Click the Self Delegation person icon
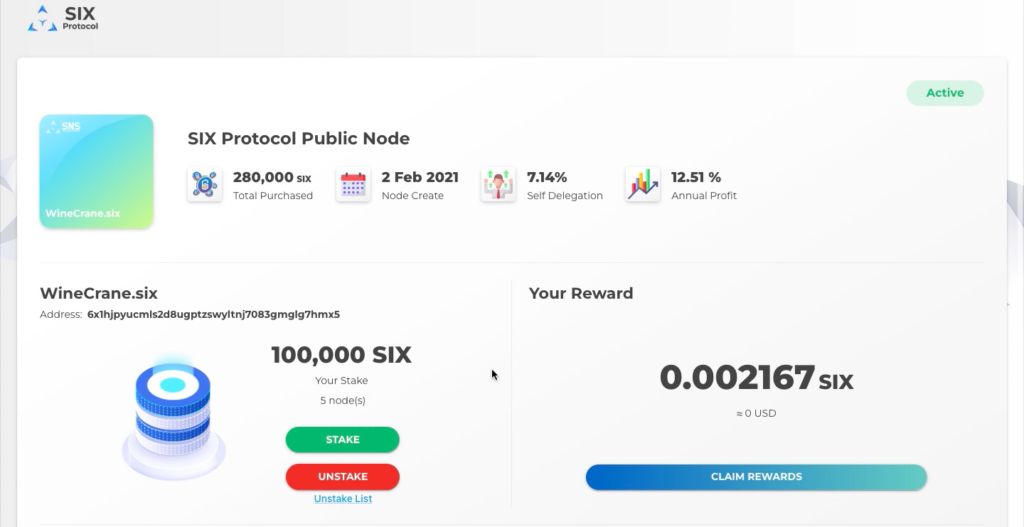Viewport: 1024px width, 527px height. (498, 185)
